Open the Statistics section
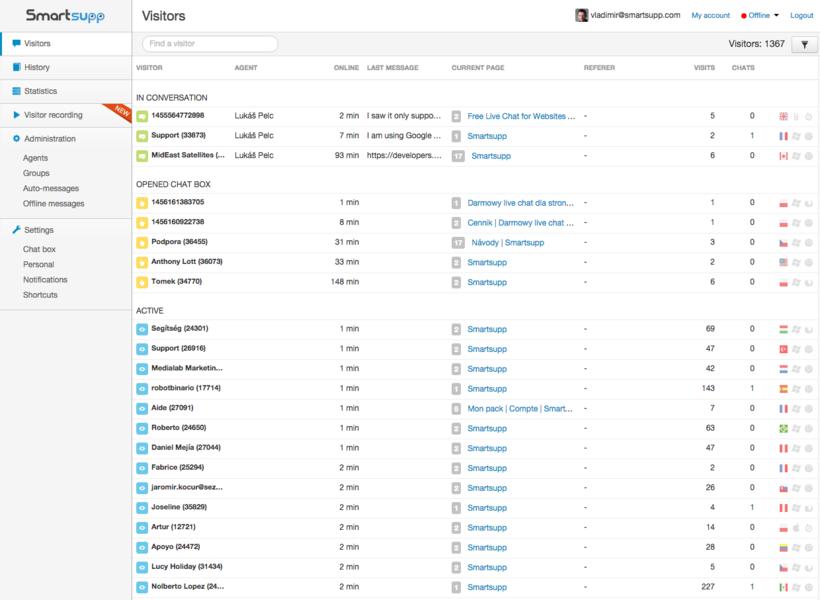Image resolution: width=820 pixels, height=600 pixels. (66, 91)
